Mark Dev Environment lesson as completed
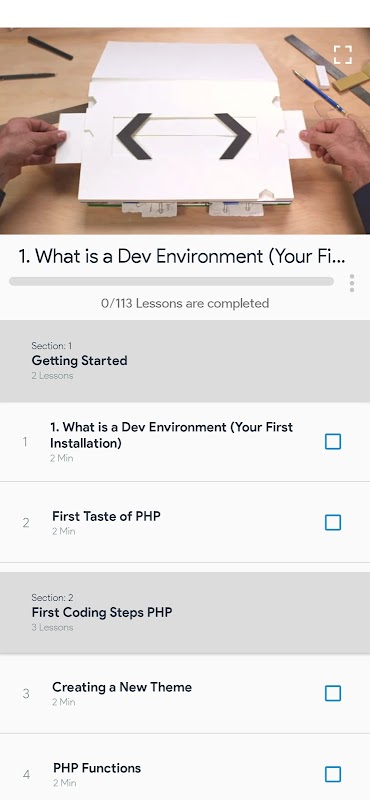This screenshot has width=370, height=800. 333,442
